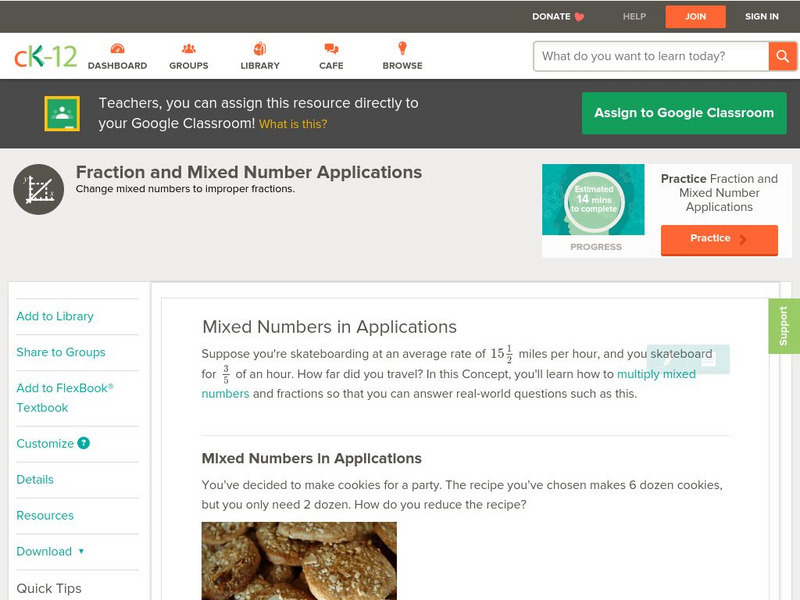Click the JOIN button
The image size is (800, 600).
pos(695,17)
